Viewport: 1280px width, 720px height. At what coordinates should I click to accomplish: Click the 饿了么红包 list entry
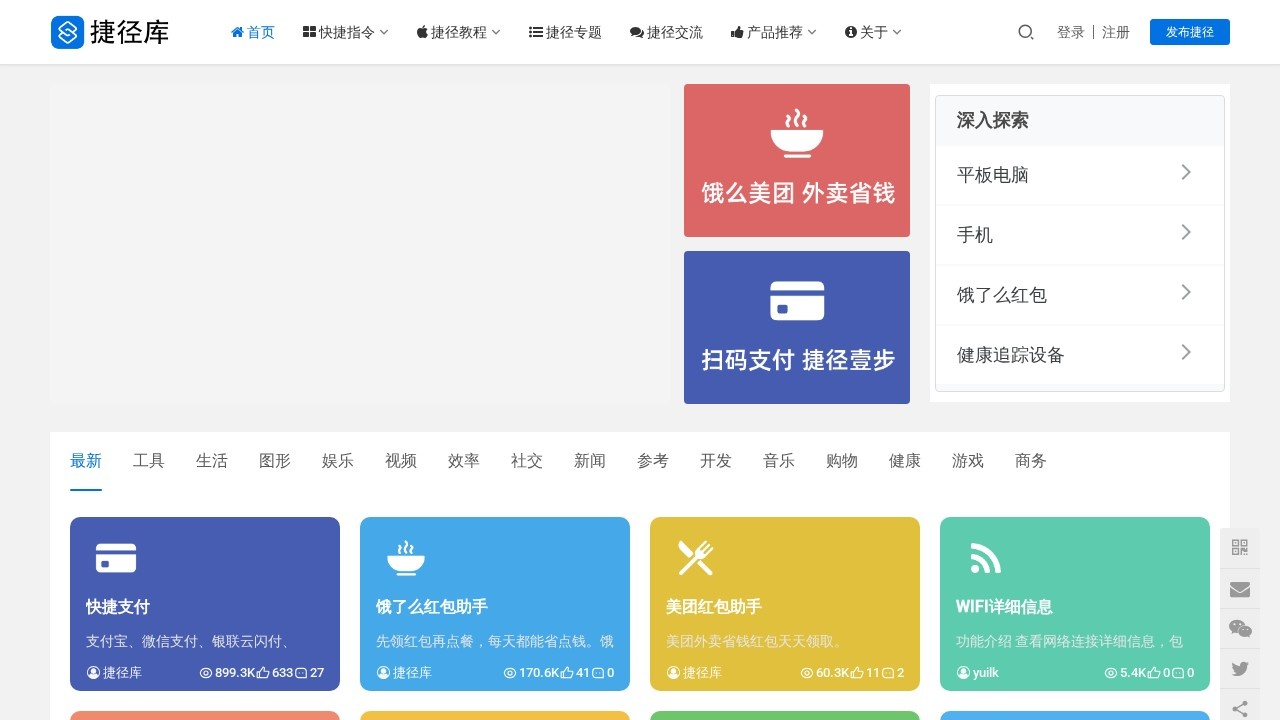pos(1080,295)
